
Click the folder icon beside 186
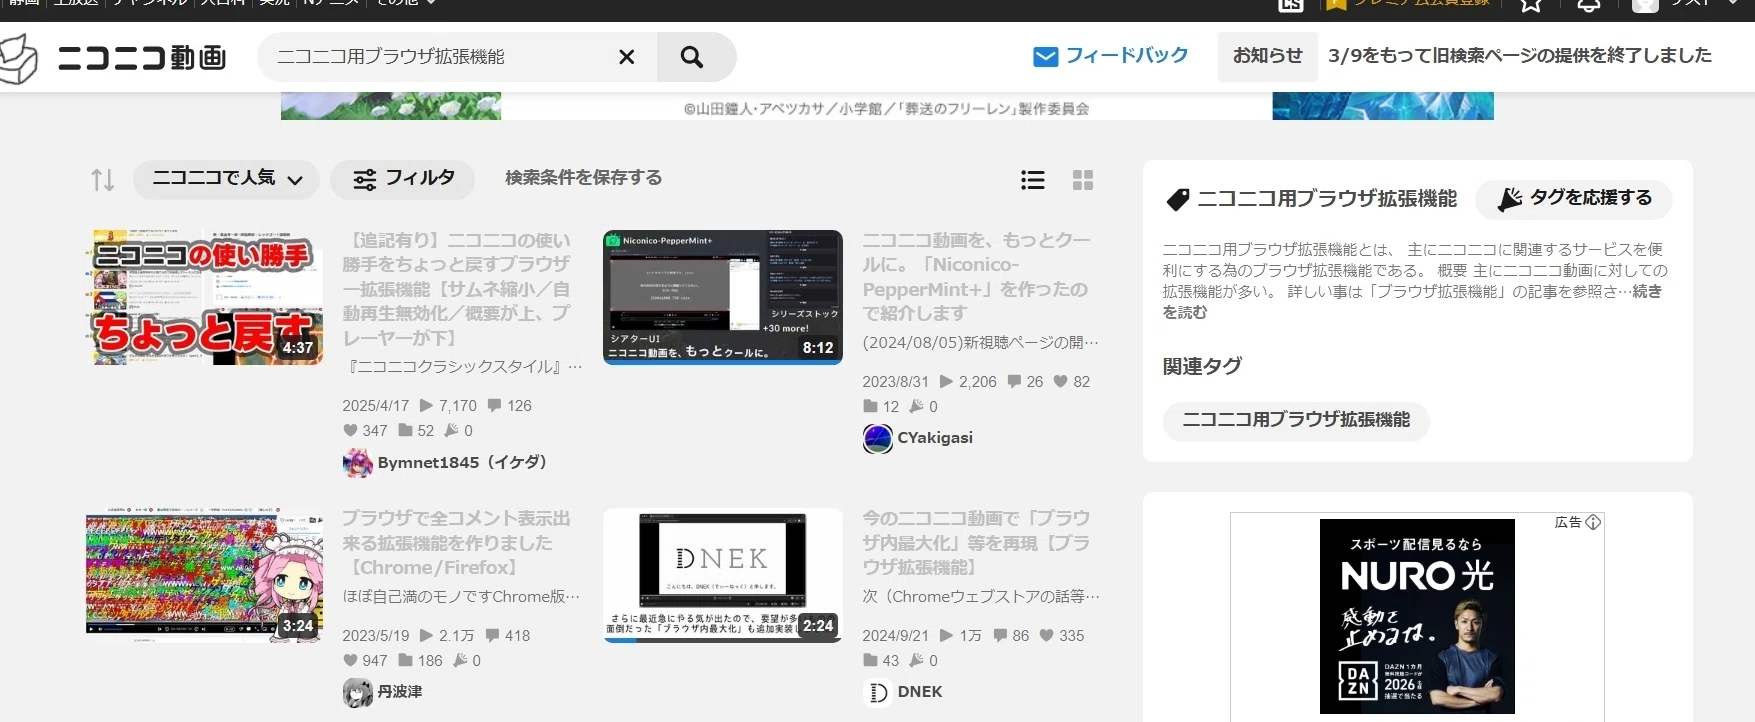pyautogui.click(x=405, y=661)
